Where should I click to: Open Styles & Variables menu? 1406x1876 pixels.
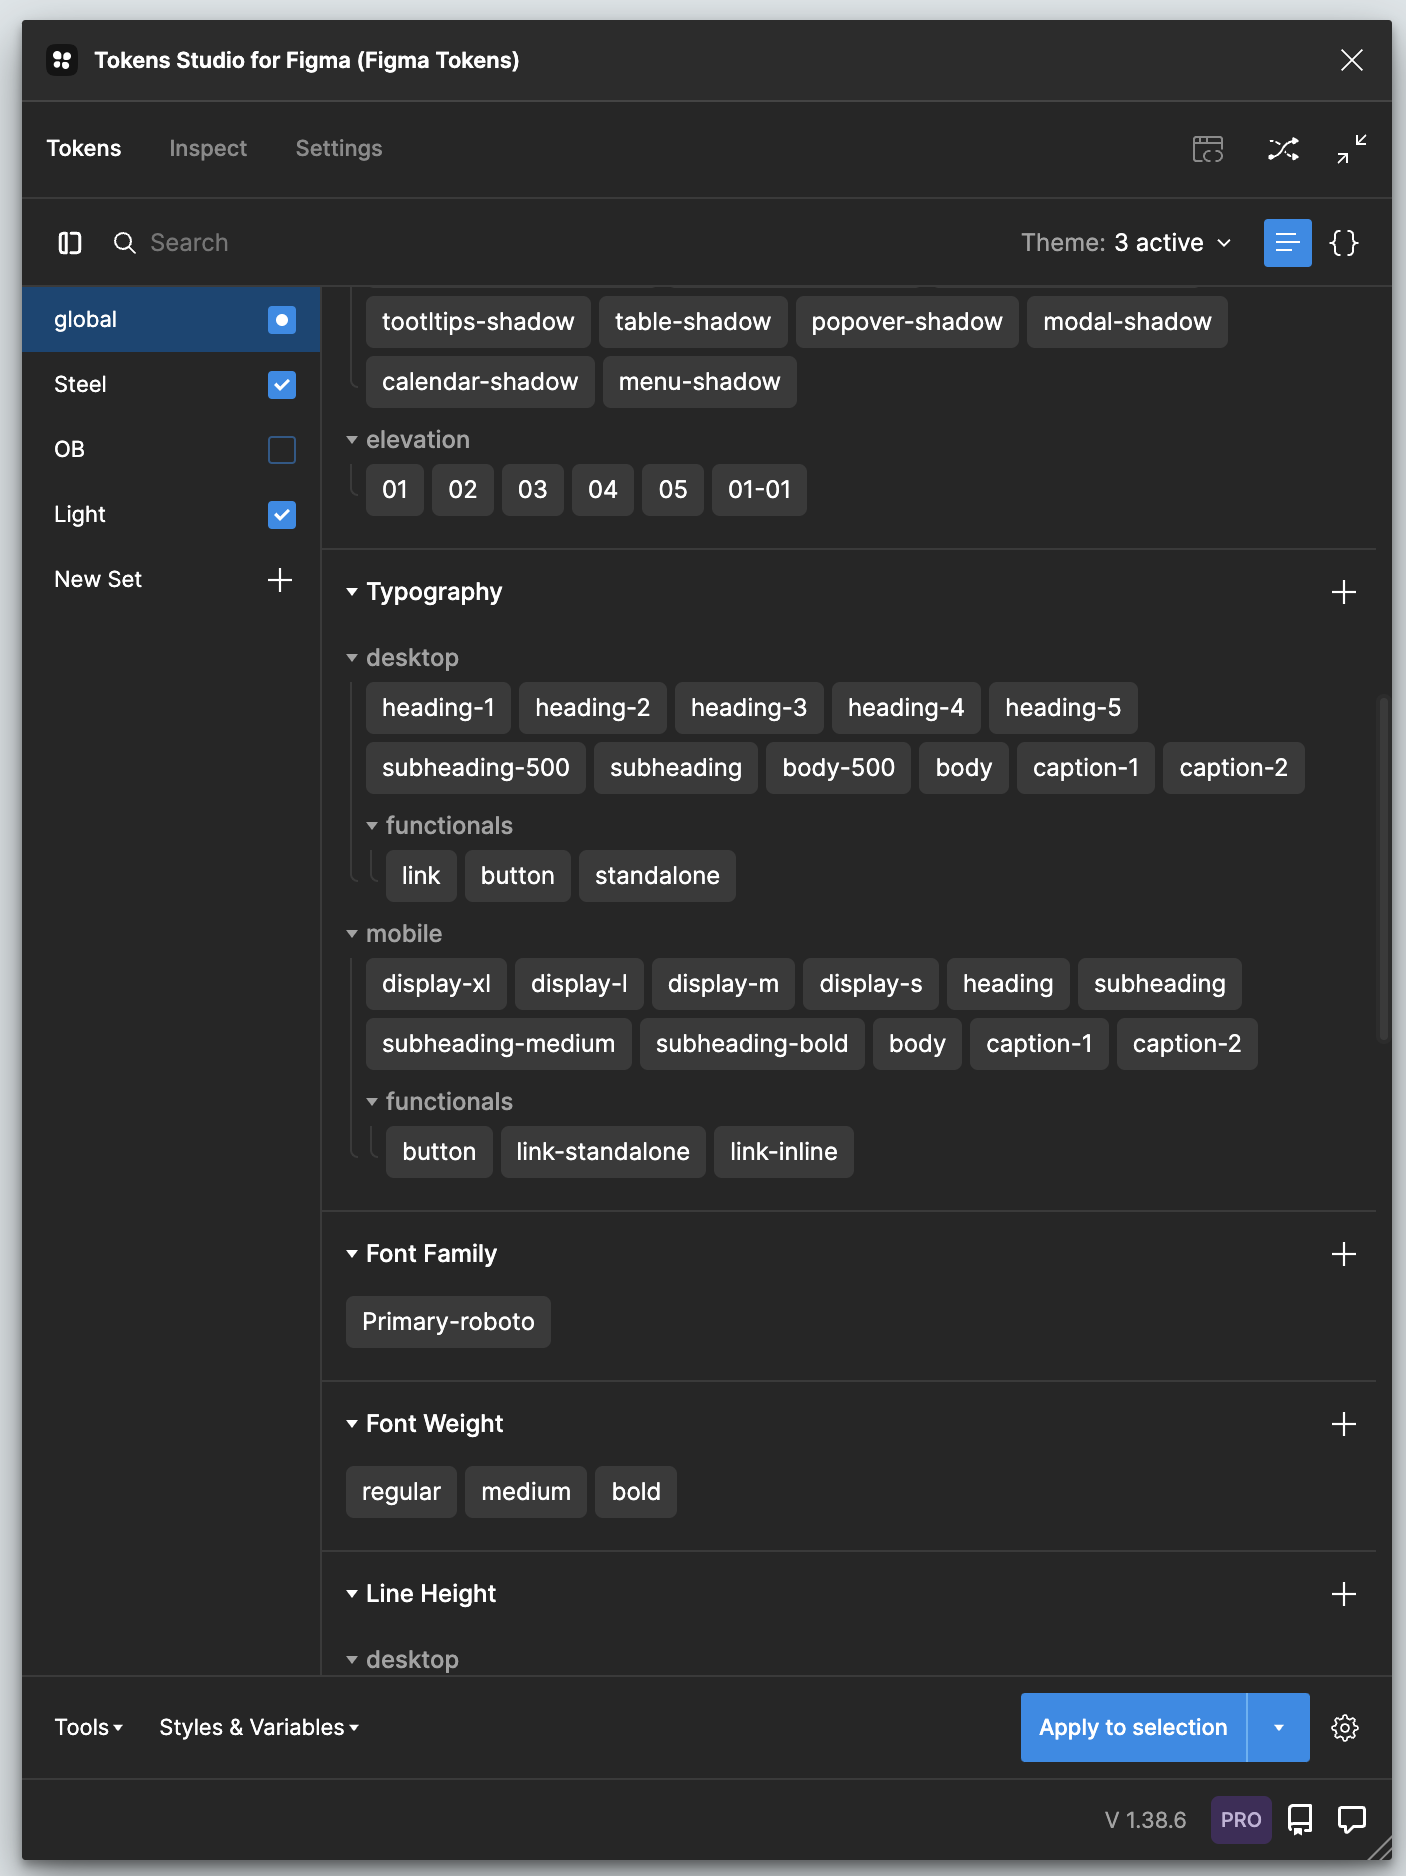259,1728
